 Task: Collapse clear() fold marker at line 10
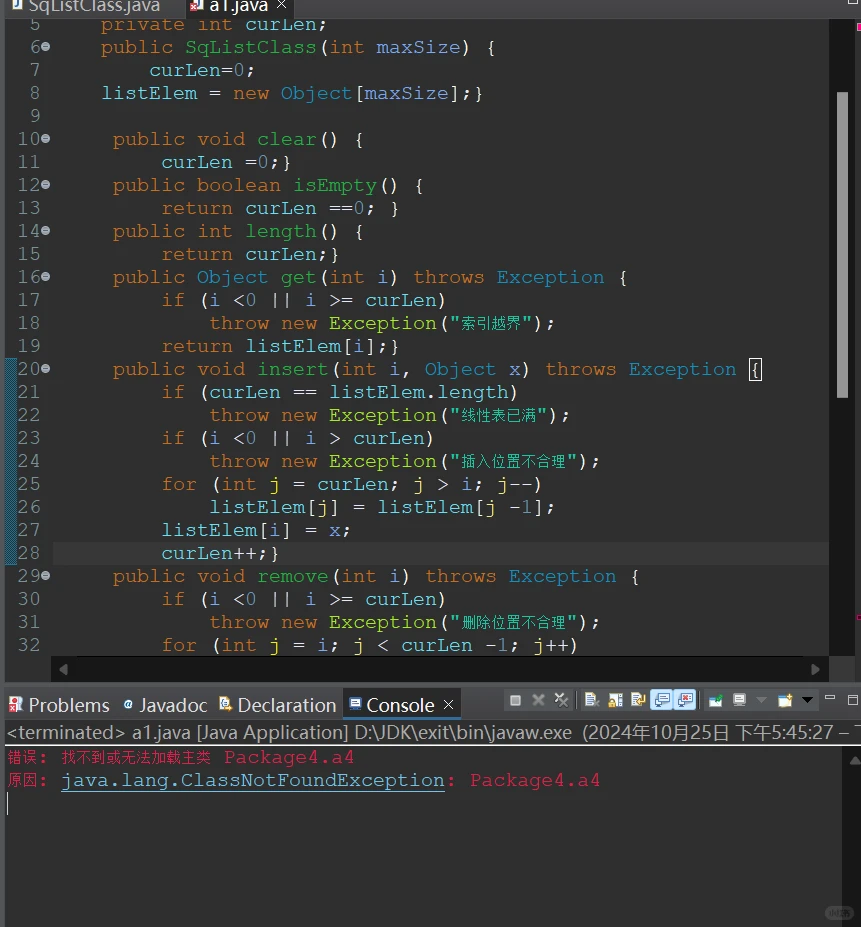[46, 139]
